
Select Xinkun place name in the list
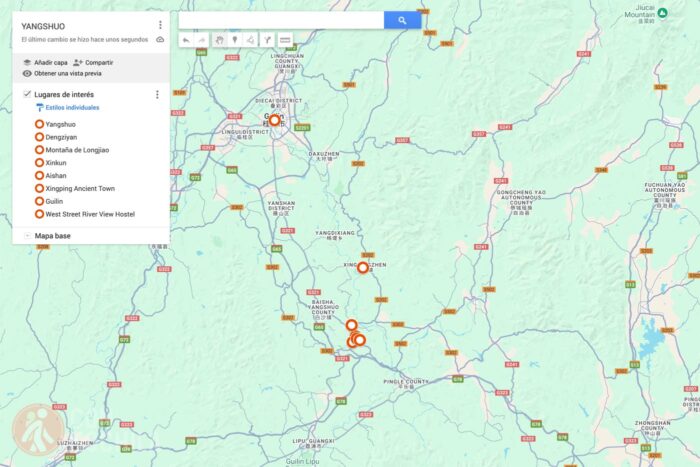56,163
